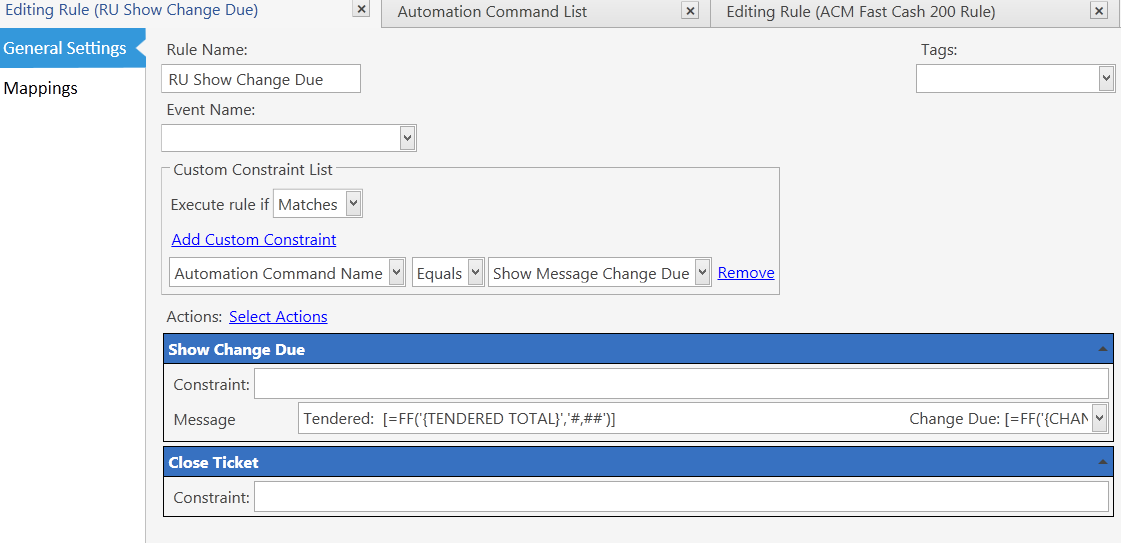Open Editing Rule ACM Fast Cash tab
This screenshot has width=1121, height=543.
860,12
